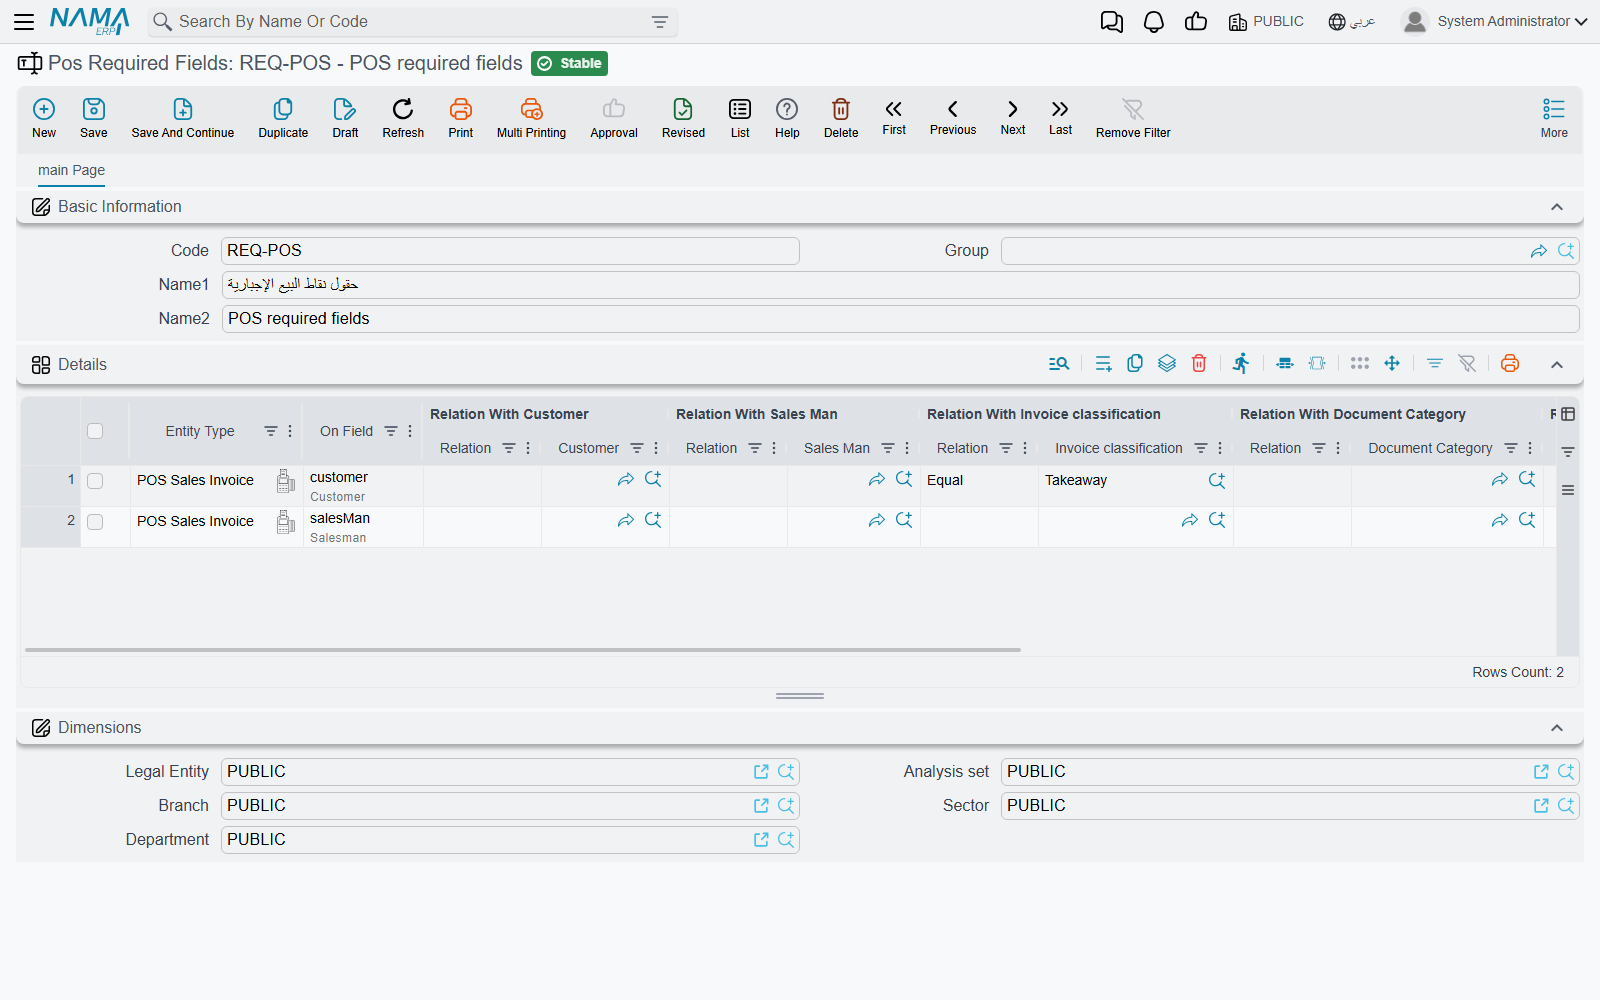The height and width of the screenshot is (1000, 1600).
Task: Open the More menu
Action: (1554, 118)
